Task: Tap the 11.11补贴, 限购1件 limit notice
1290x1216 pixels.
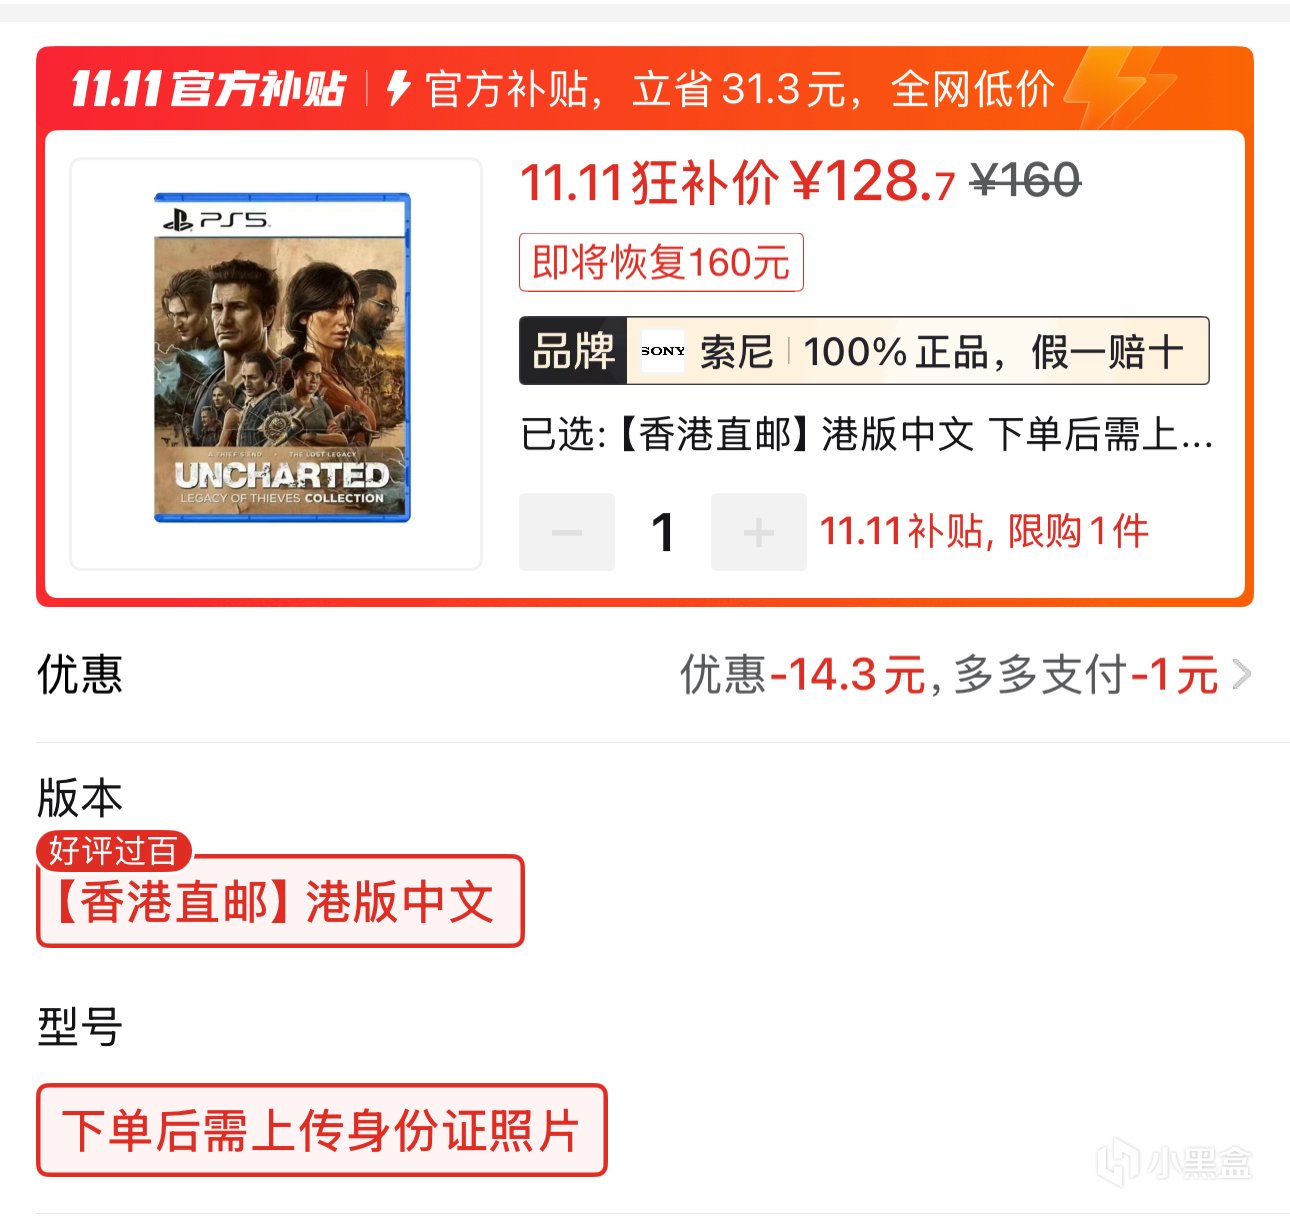Action: pos(984,531)
